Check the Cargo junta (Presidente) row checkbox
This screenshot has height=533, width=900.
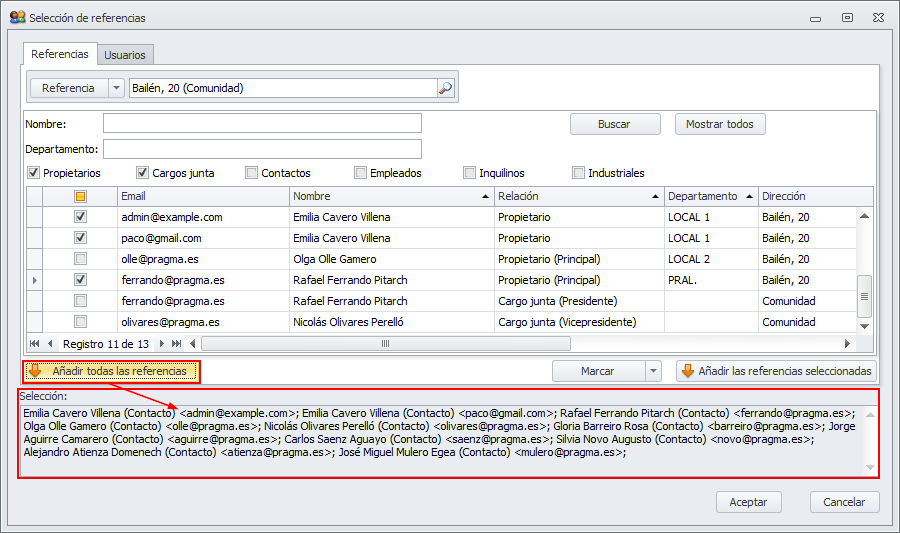tap(80, 301)
